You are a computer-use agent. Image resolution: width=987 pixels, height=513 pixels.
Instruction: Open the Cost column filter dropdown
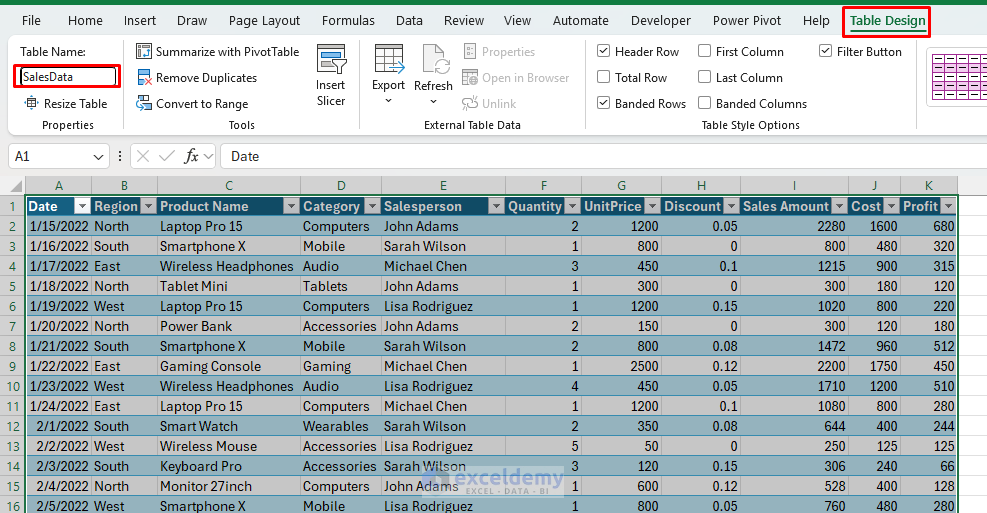(x=891, y=206)
